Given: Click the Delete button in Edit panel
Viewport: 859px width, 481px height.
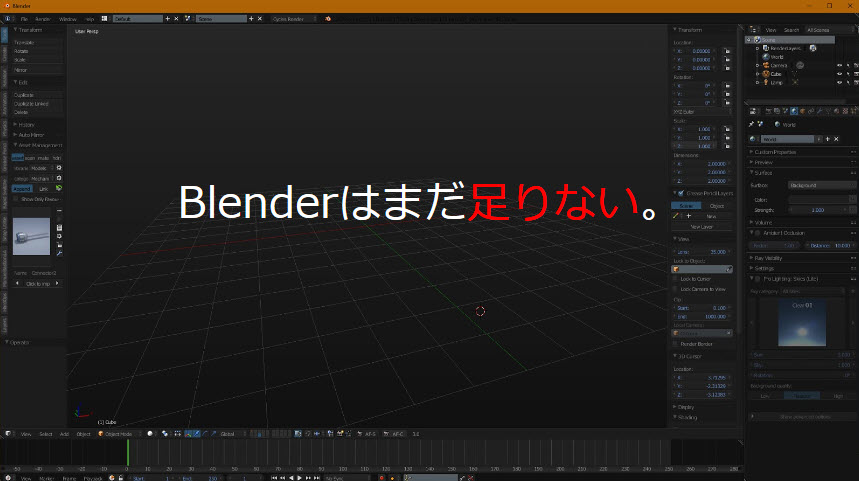Looking at the screenshot, I should tap(37, 112).
